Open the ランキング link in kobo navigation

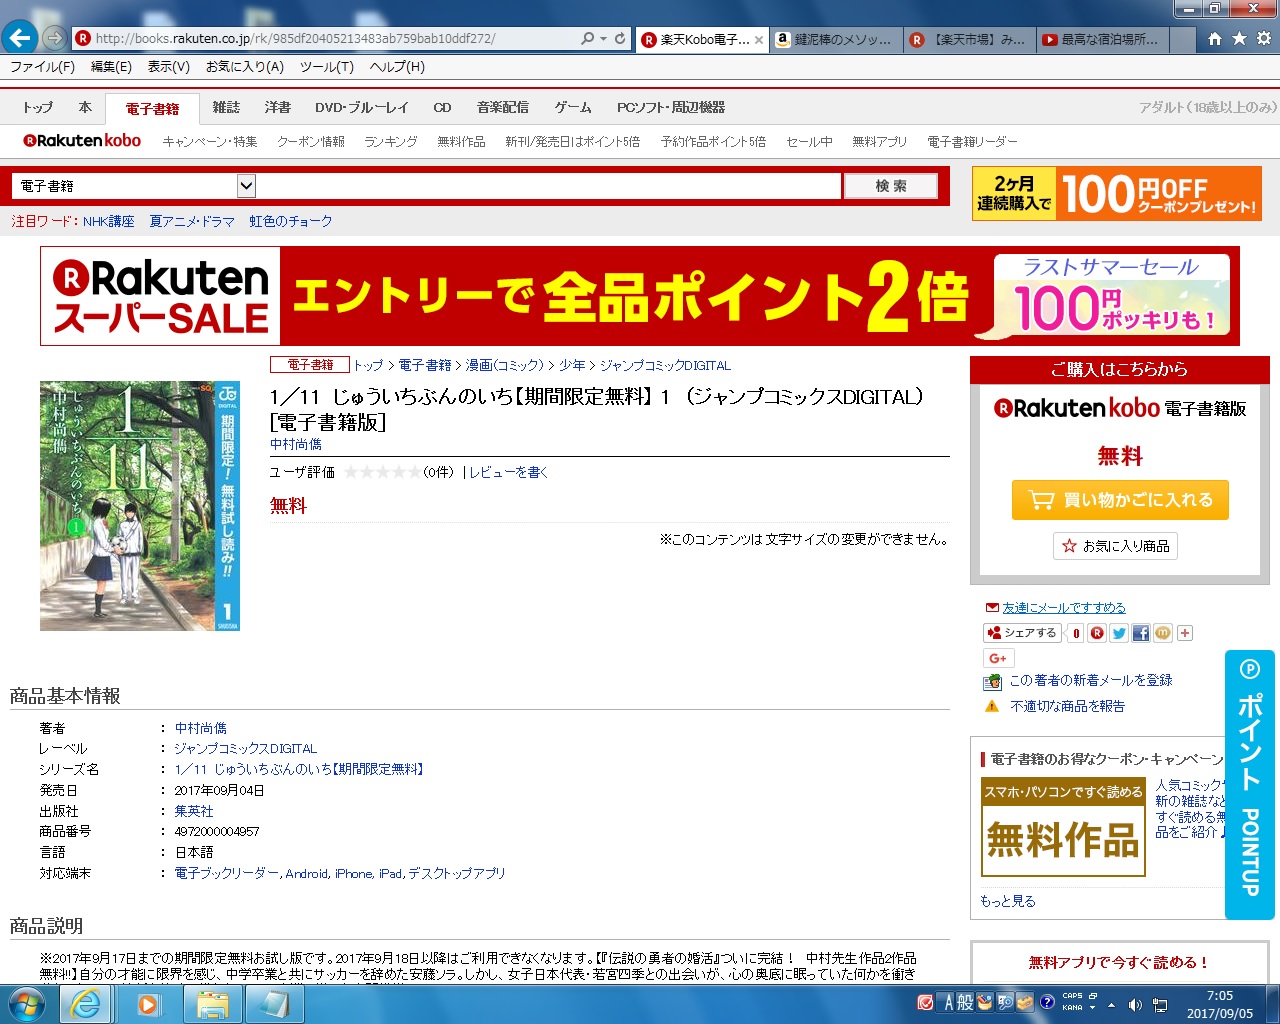coord(391,142)
